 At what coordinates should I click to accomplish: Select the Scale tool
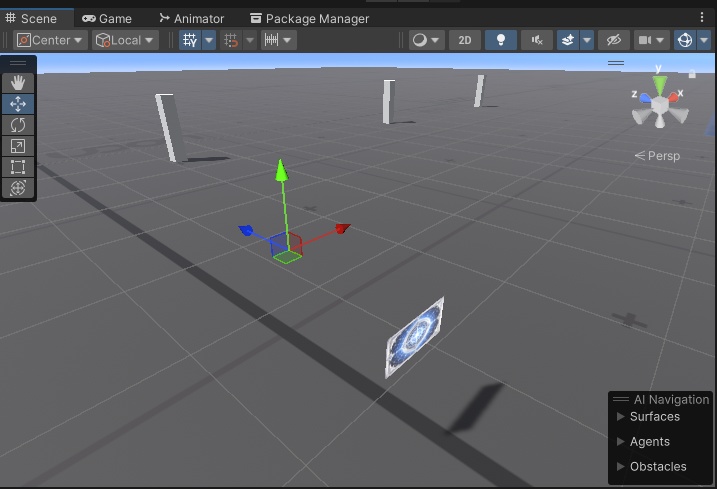(x=18, y=146)
